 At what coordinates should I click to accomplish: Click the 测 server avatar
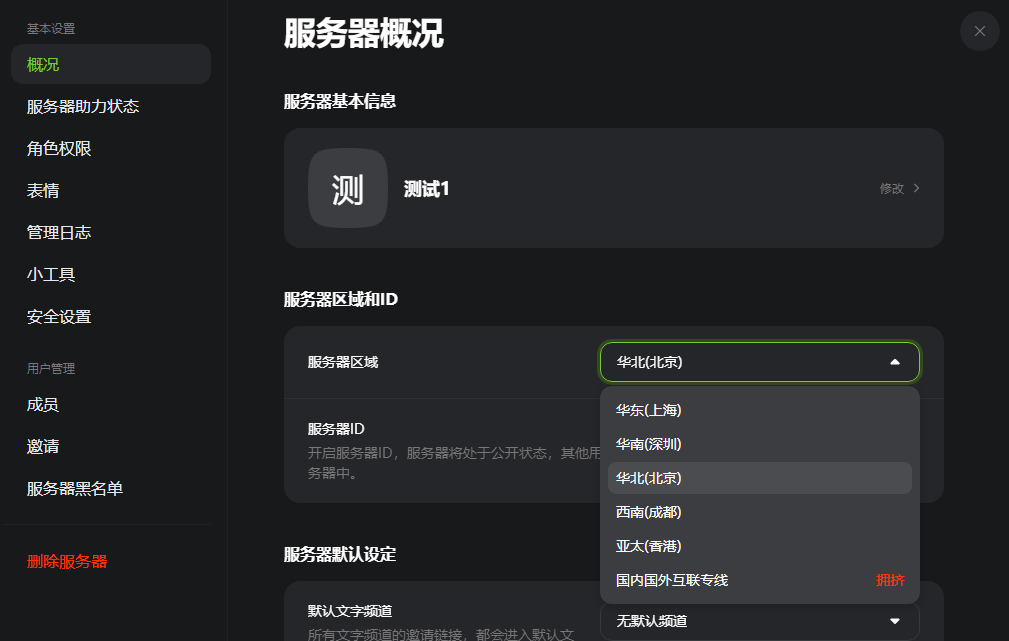click(347, 188)
